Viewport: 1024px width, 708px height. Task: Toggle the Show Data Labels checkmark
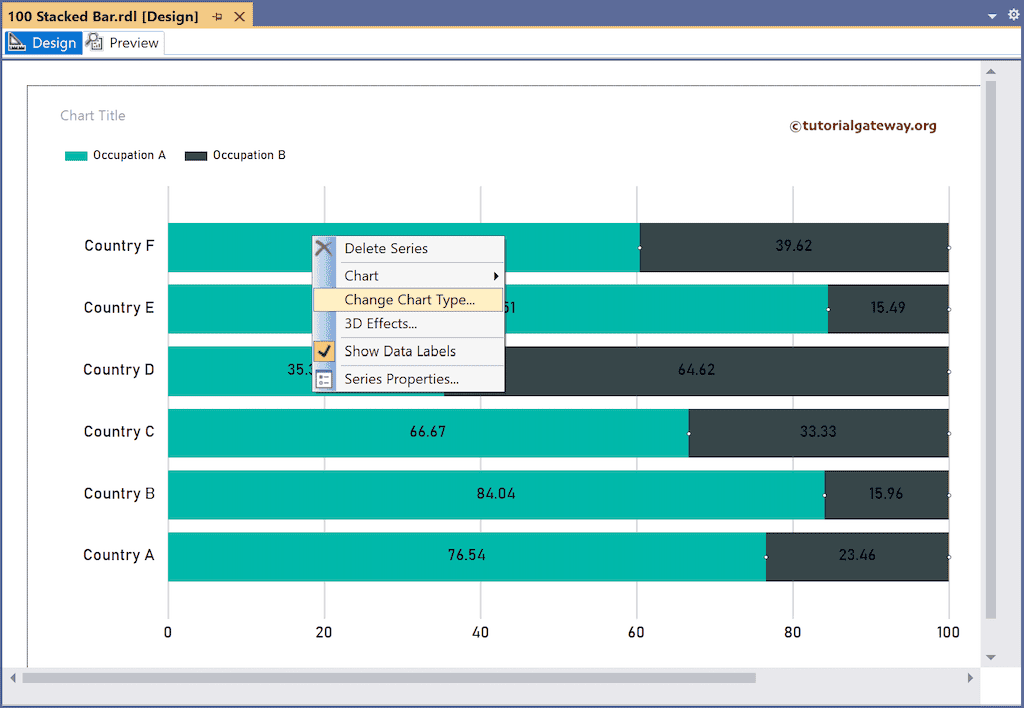[x=324, y=351]
